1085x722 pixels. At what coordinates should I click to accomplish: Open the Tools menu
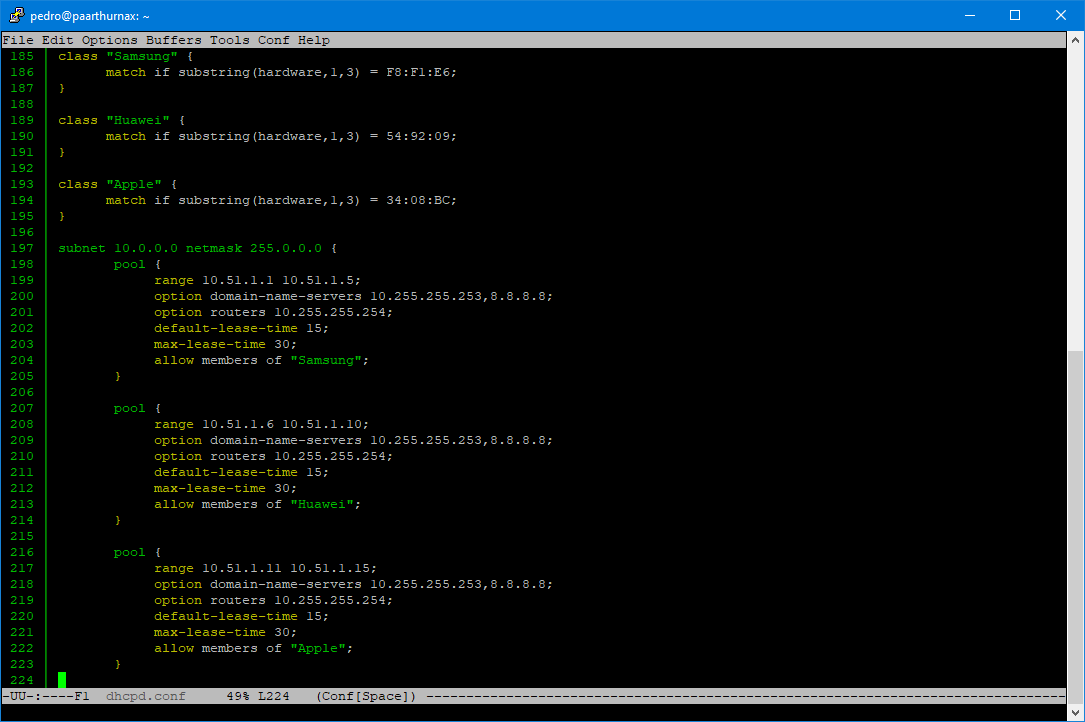coord(229,40)
